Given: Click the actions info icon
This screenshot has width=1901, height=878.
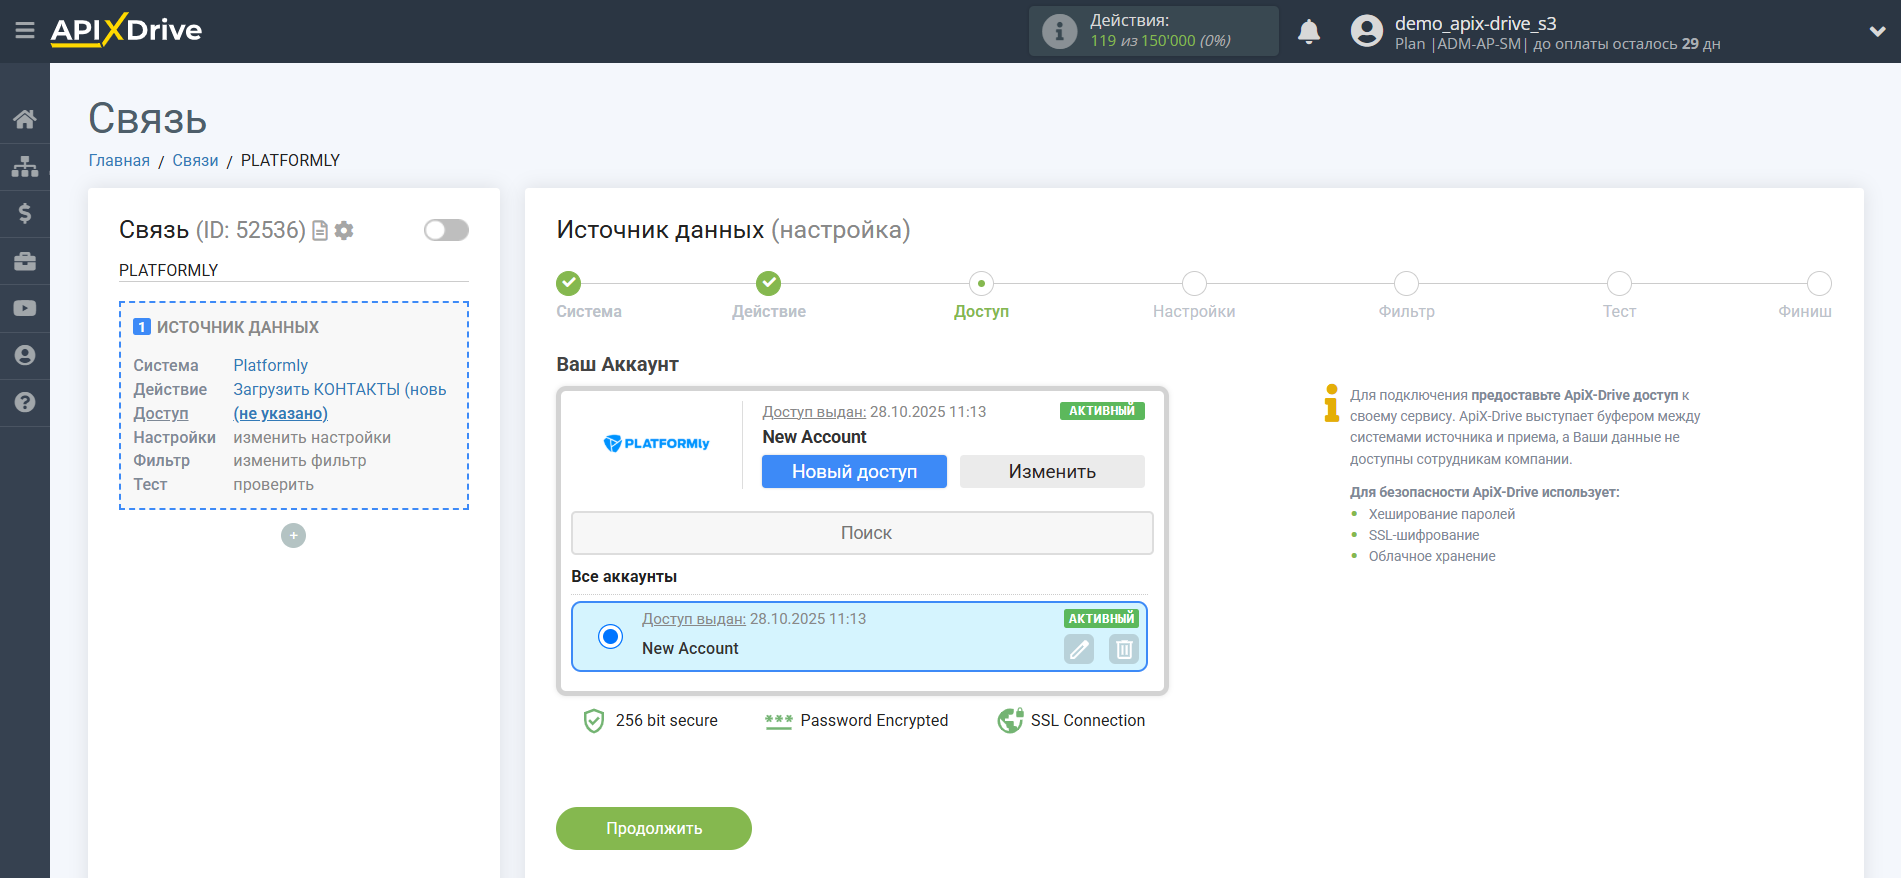Looking at the screenshot, I should click(1059, 31).
